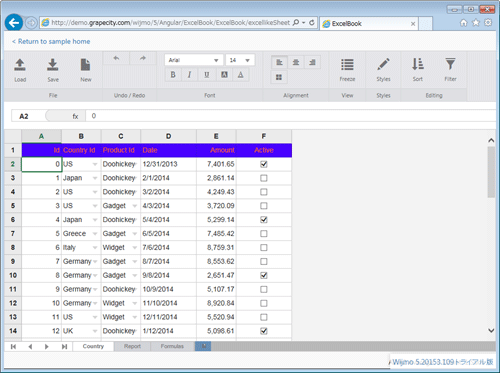This screenshot has height=373, width=500.
Task: Select column D header
Action: click(168, 136)
